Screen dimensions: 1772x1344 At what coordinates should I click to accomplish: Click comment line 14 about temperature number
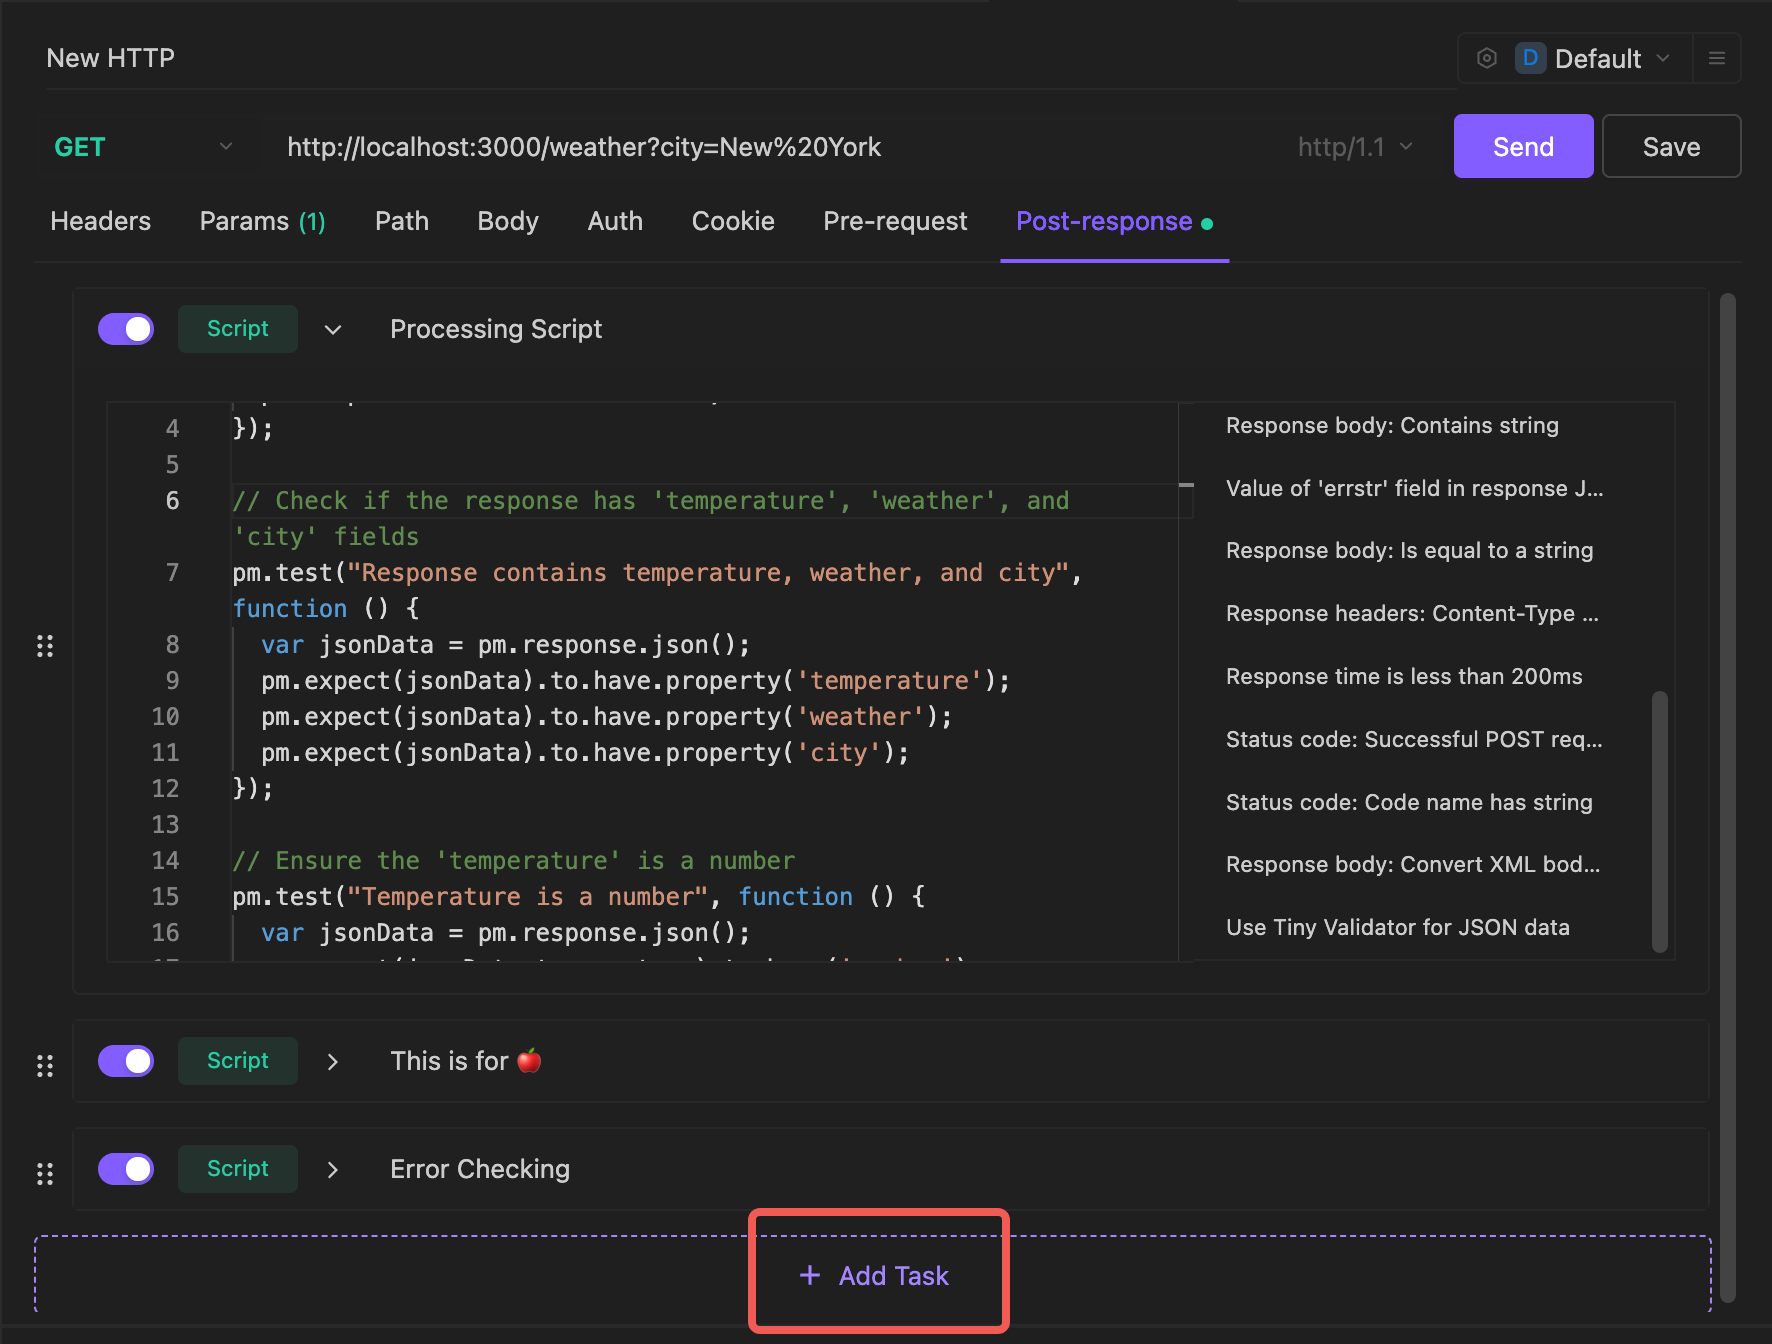(x=514, y=861)
